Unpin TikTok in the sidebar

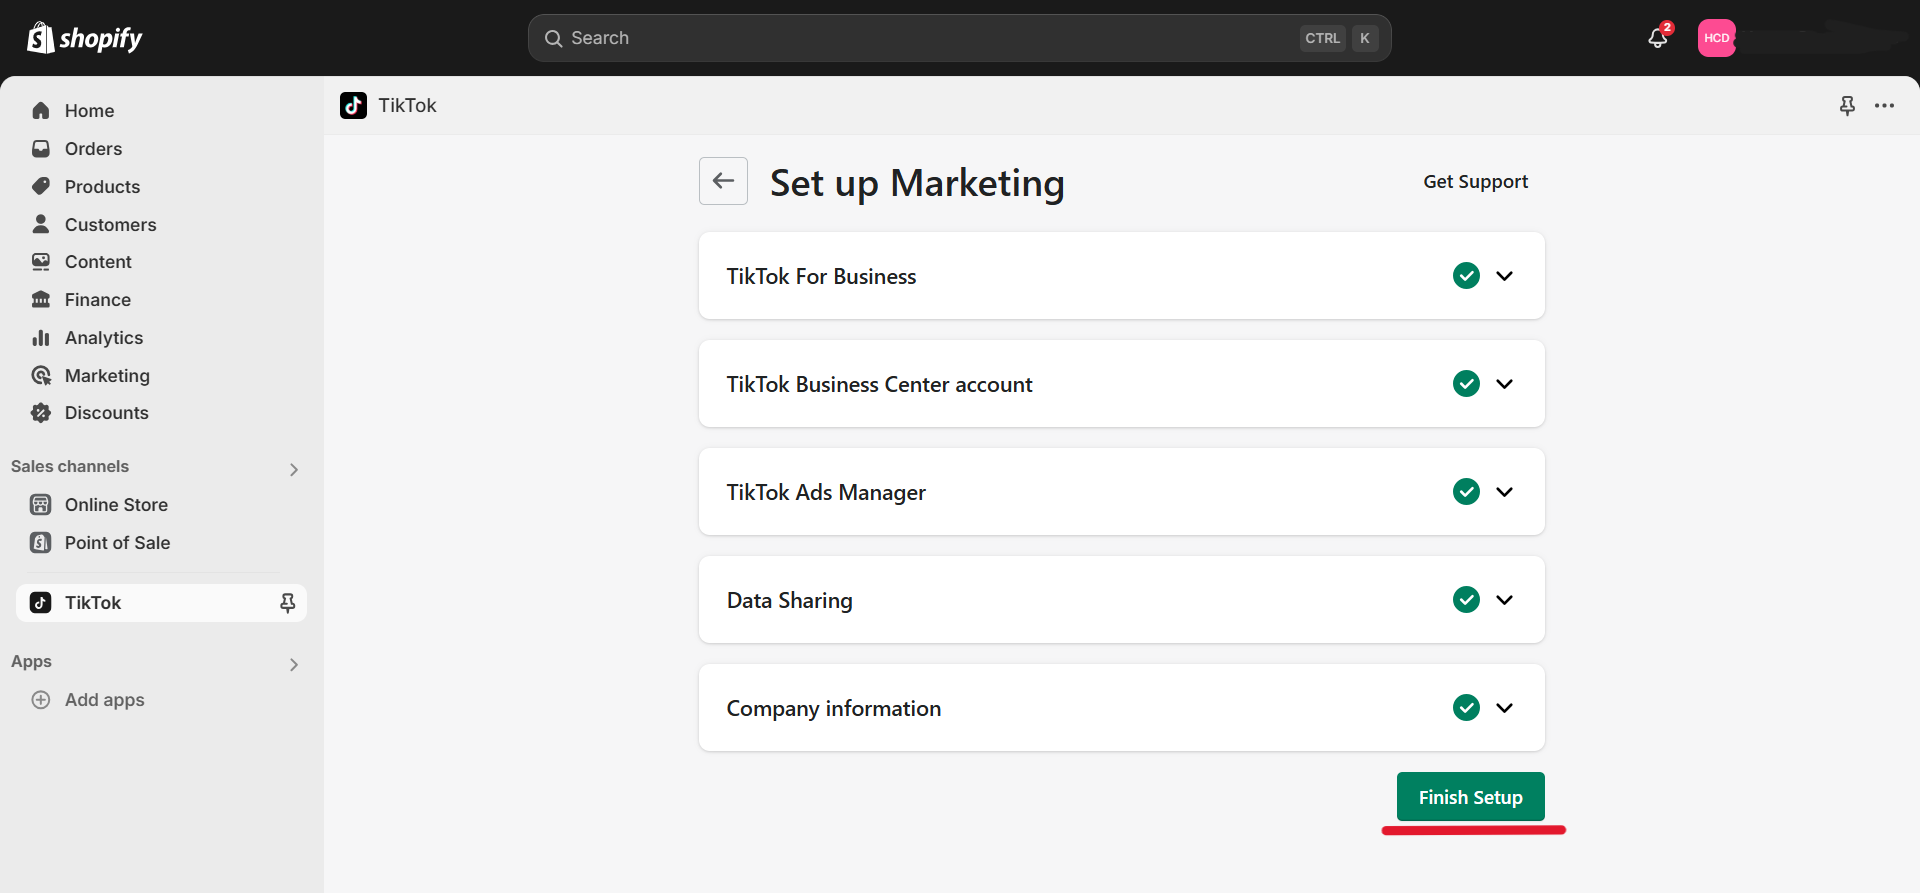pyautogui.click(x=287, y=603)
